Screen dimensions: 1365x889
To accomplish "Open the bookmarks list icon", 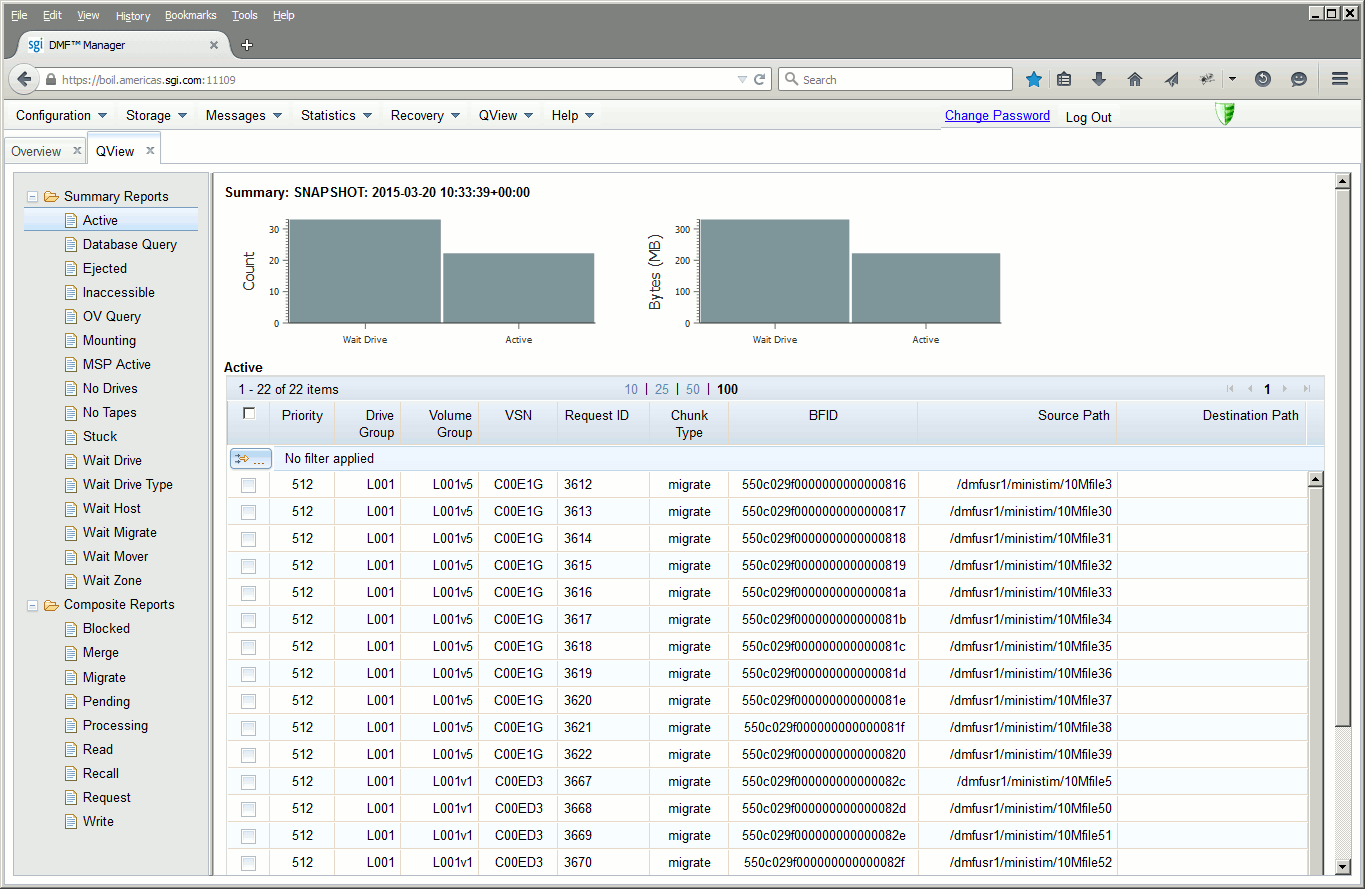I will (1064, 79).
